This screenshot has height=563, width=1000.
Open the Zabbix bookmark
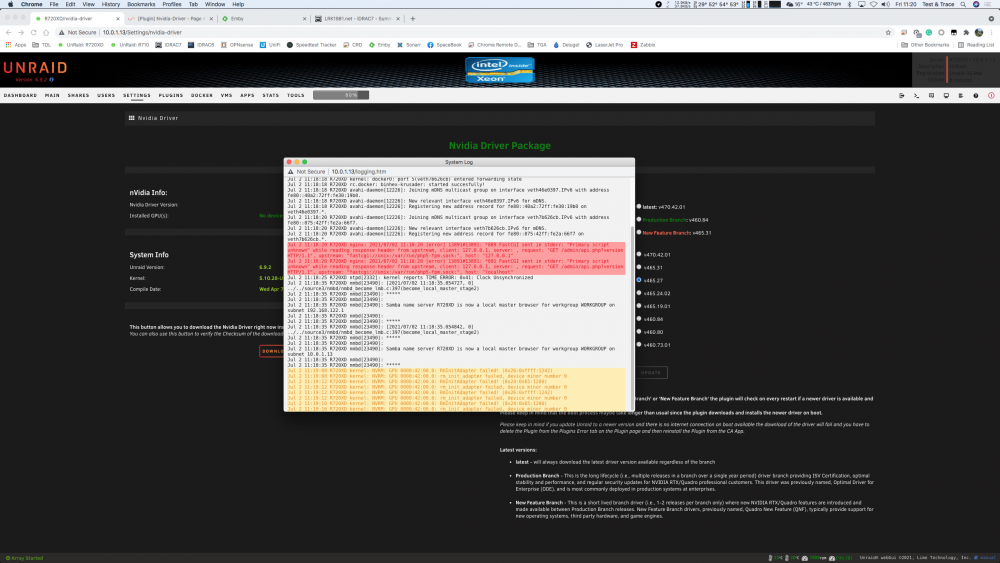tap(643, 45)
